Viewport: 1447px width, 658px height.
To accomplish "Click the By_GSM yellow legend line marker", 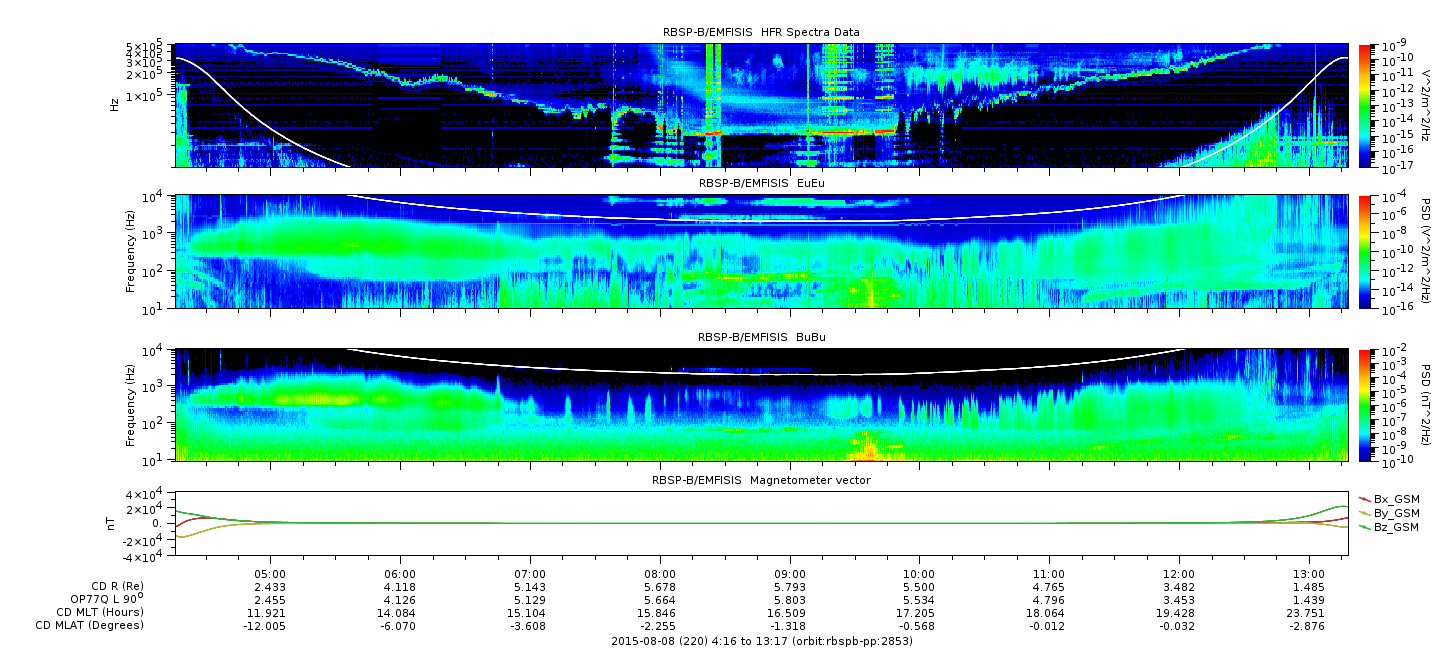I will click(x=1364, y=512).
